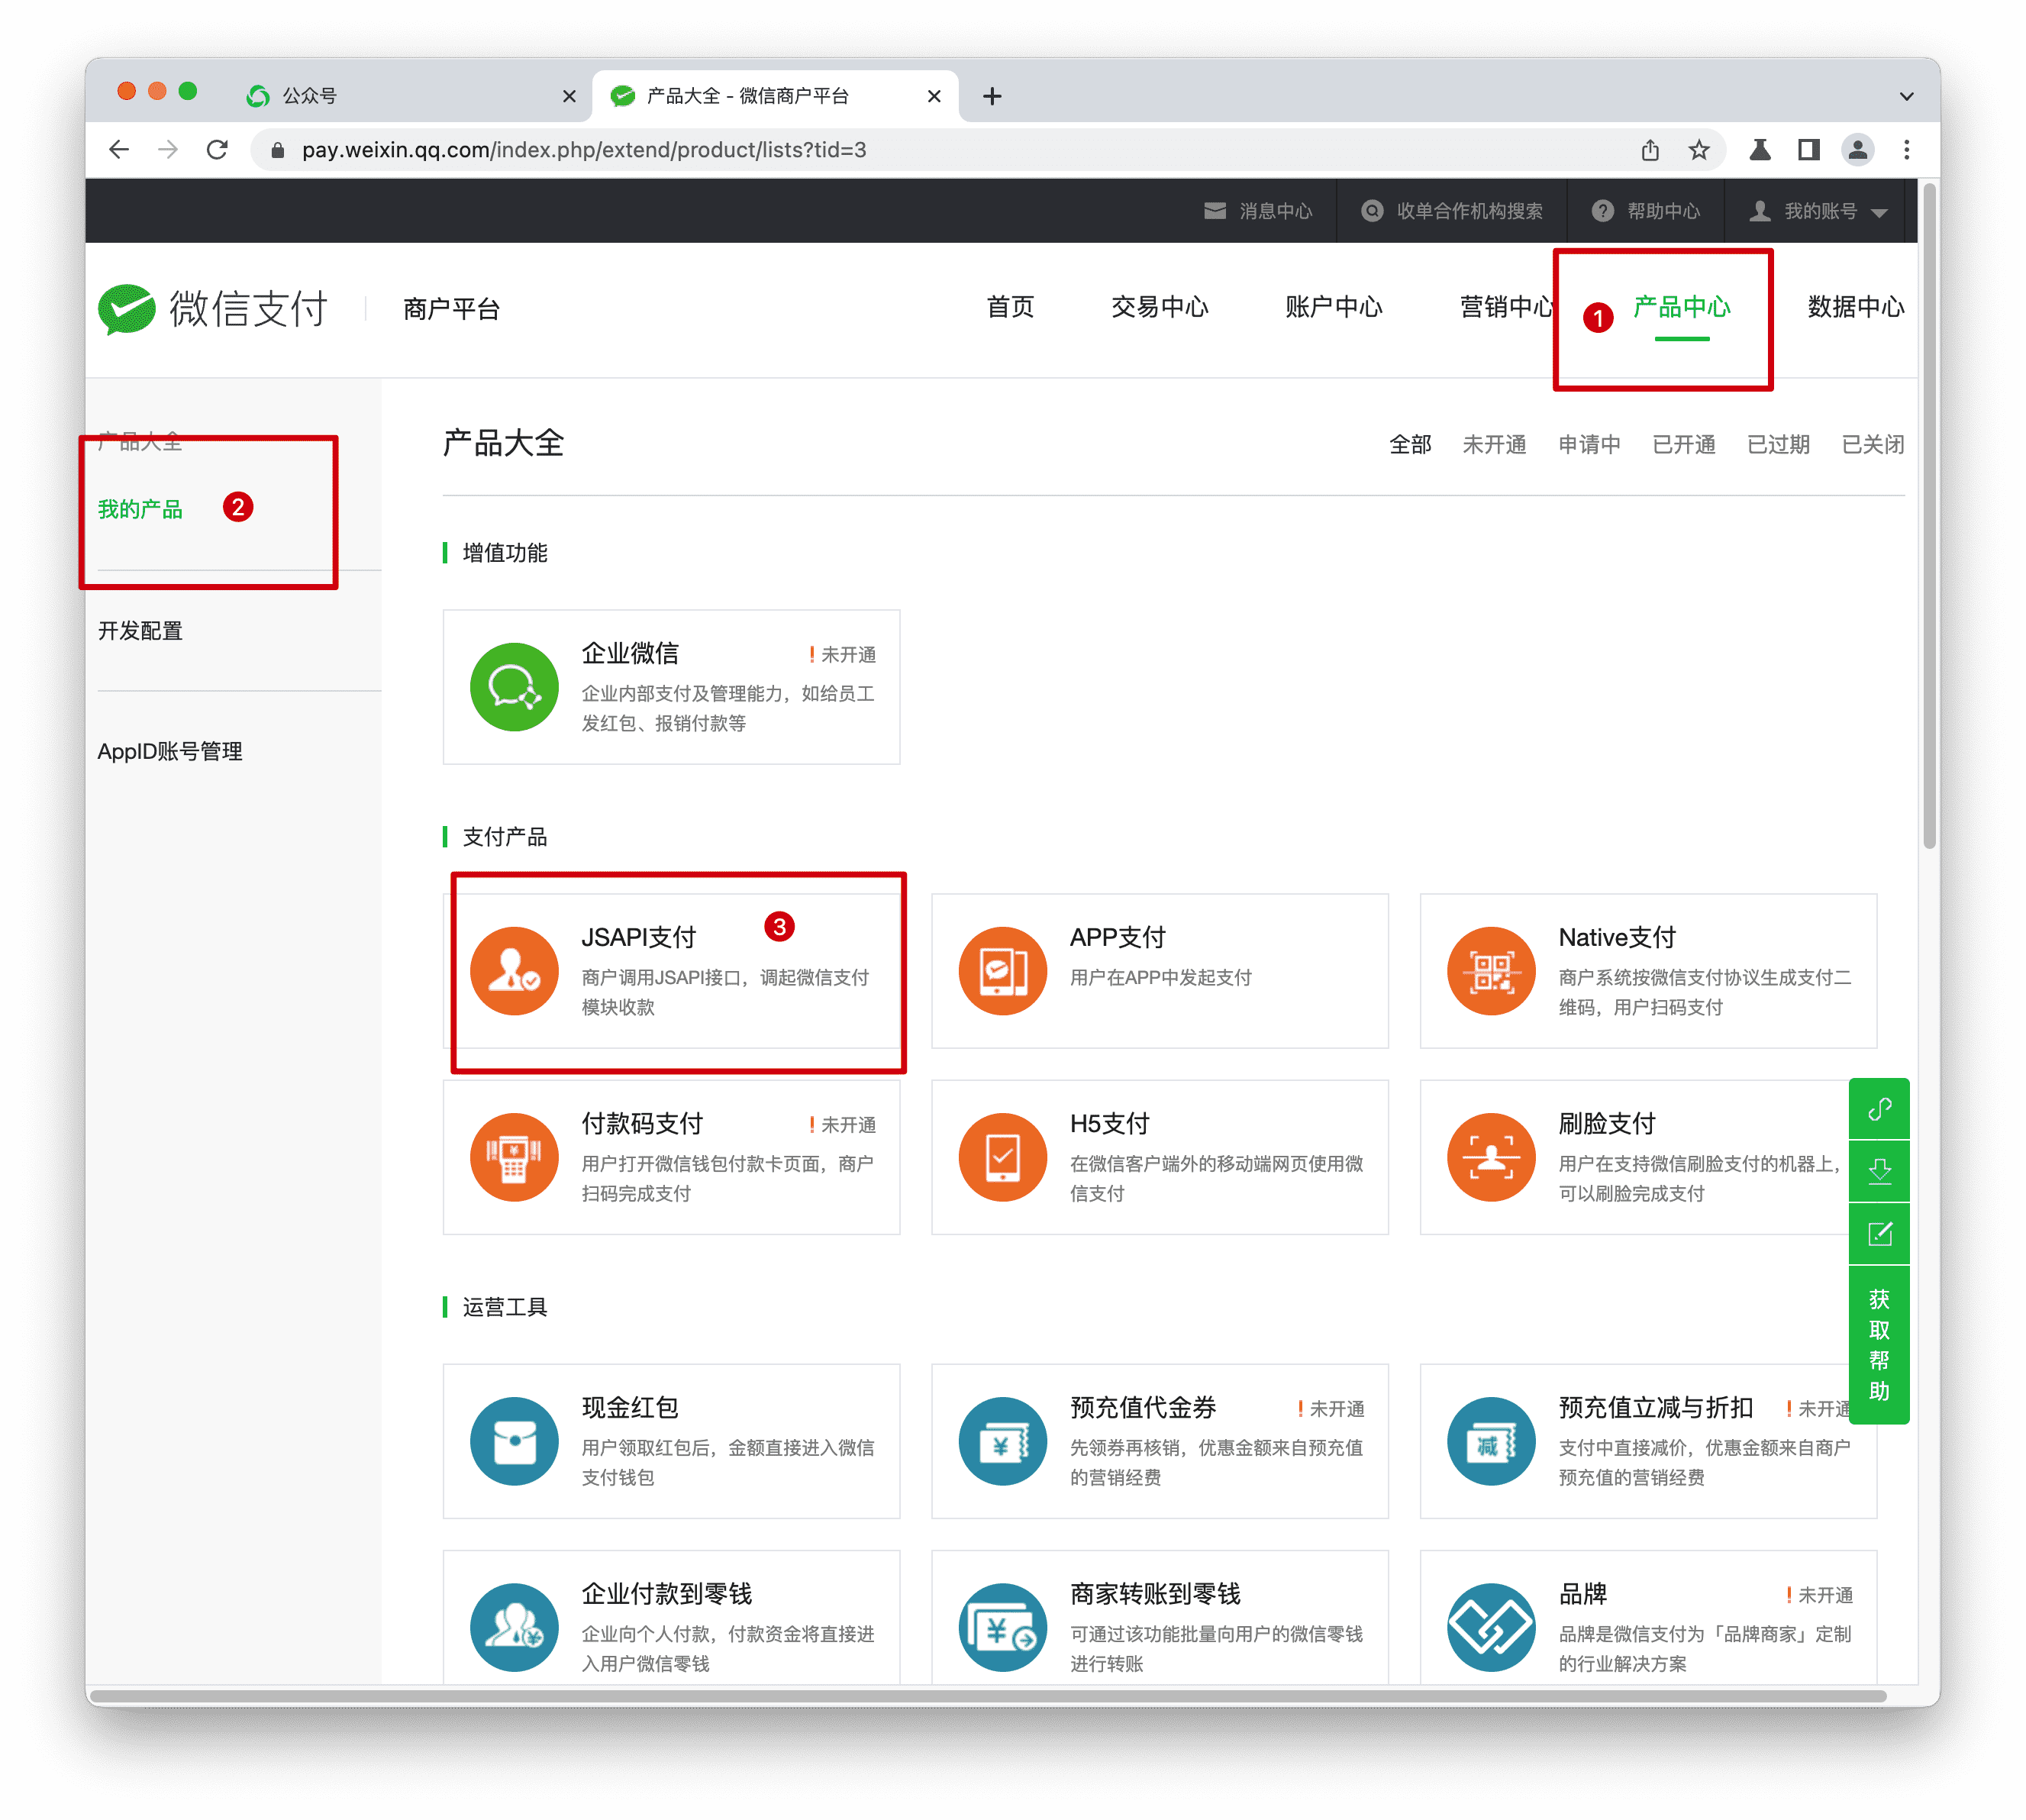This screenshot has height=1820, width=2026.
Task: Click the 获取帮助 floating button
Action: point(1879,1345)
